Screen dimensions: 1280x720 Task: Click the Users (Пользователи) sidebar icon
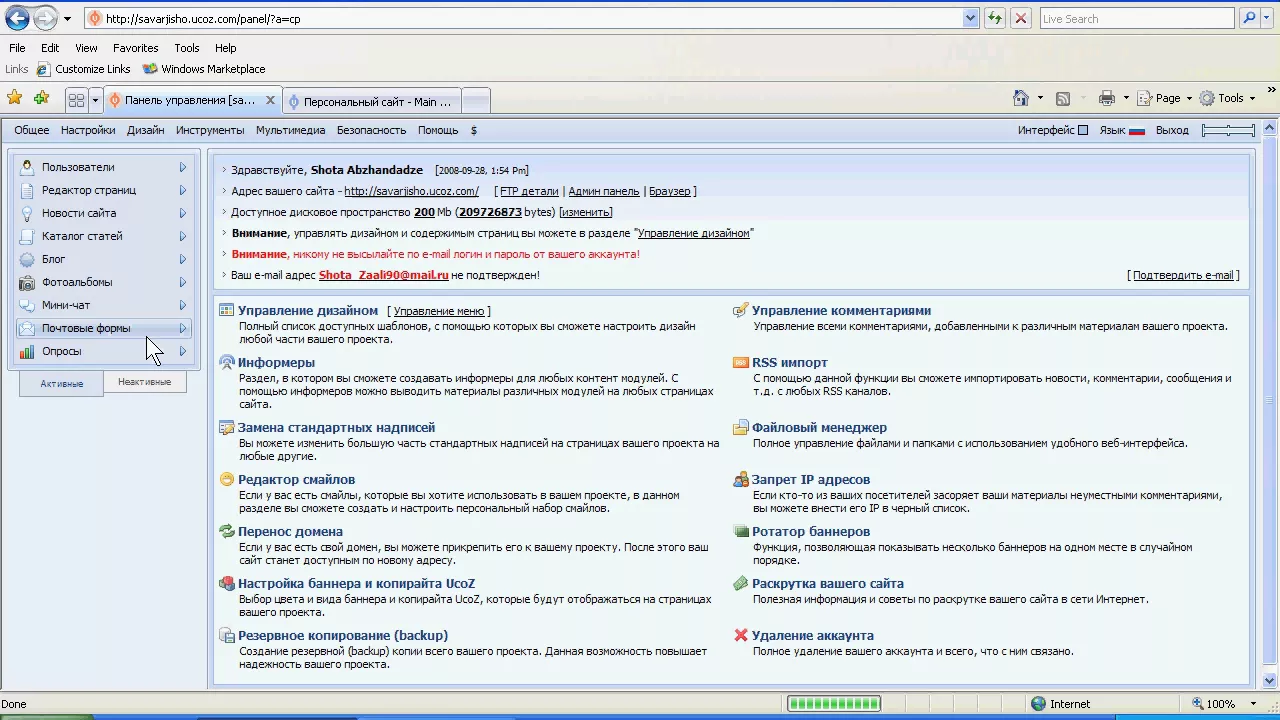(27, 167)
